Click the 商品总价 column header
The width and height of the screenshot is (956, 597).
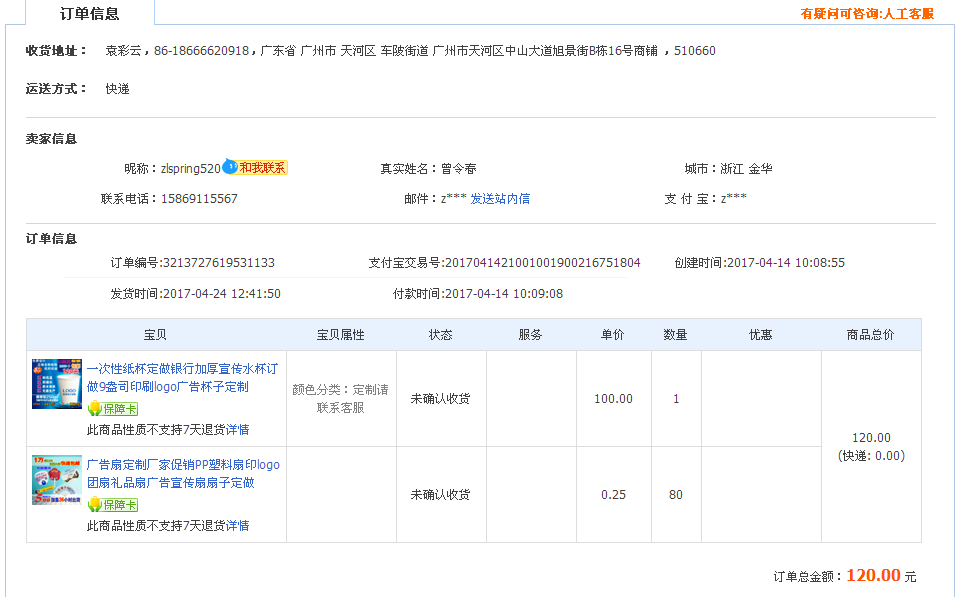click(x=870, y=335)
